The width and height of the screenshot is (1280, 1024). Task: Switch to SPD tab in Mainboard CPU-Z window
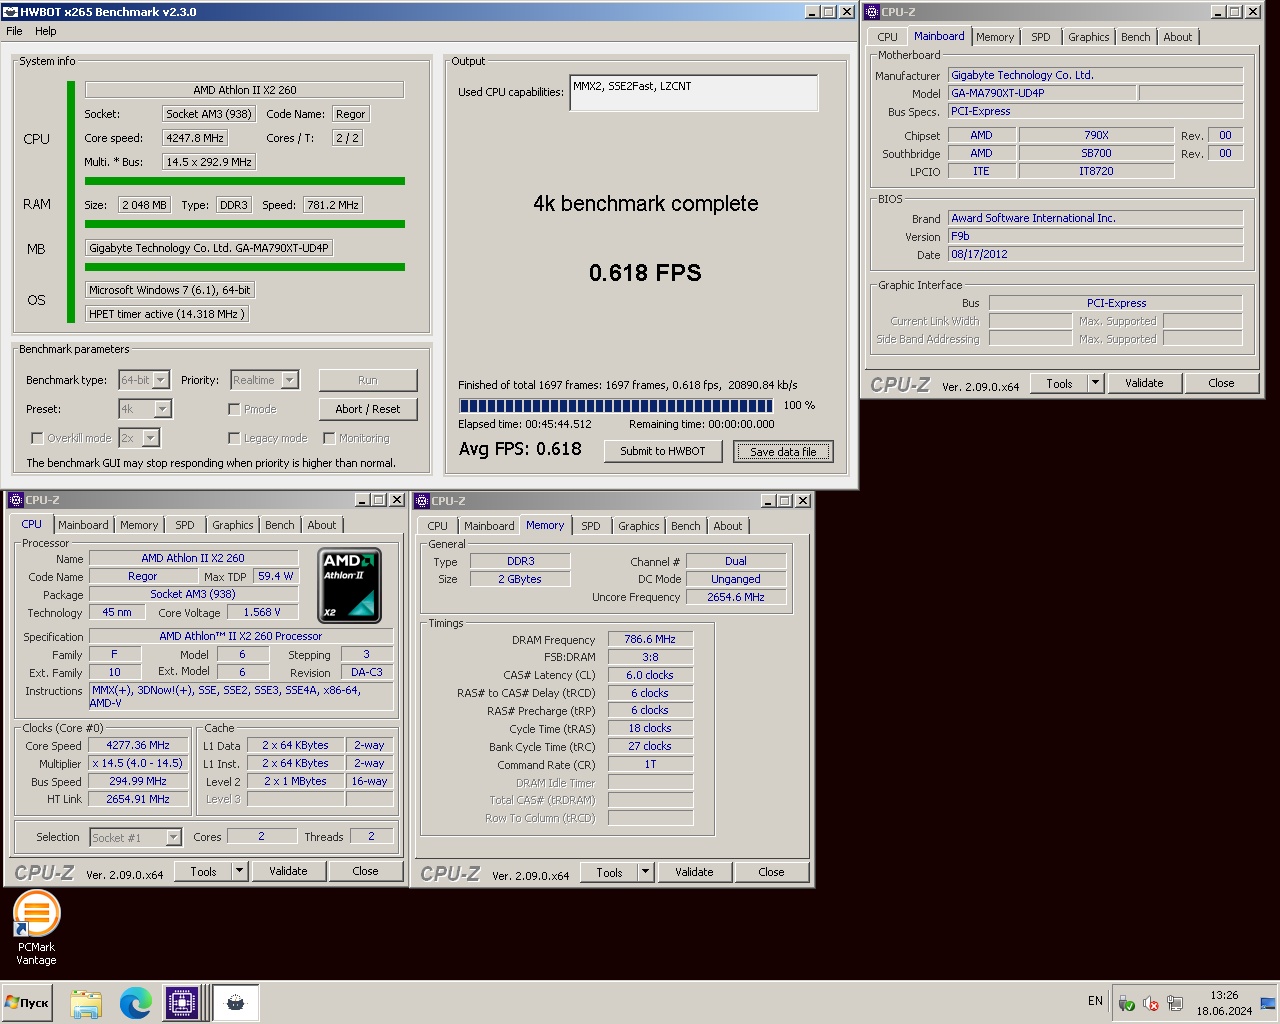coord(1041,37)
